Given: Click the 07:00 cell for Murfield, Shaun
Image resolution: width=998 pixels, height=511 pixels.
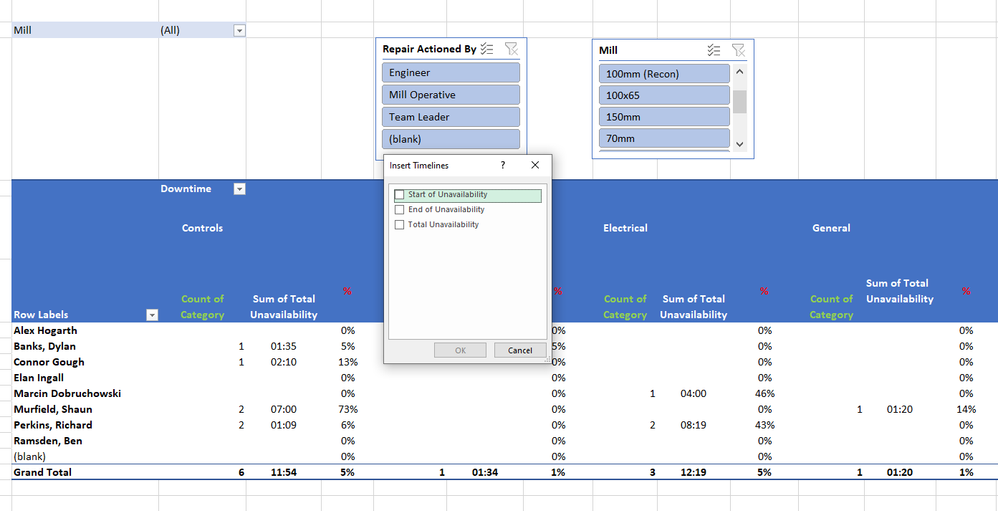Looking at the screenshot, I should coord(284,409).
